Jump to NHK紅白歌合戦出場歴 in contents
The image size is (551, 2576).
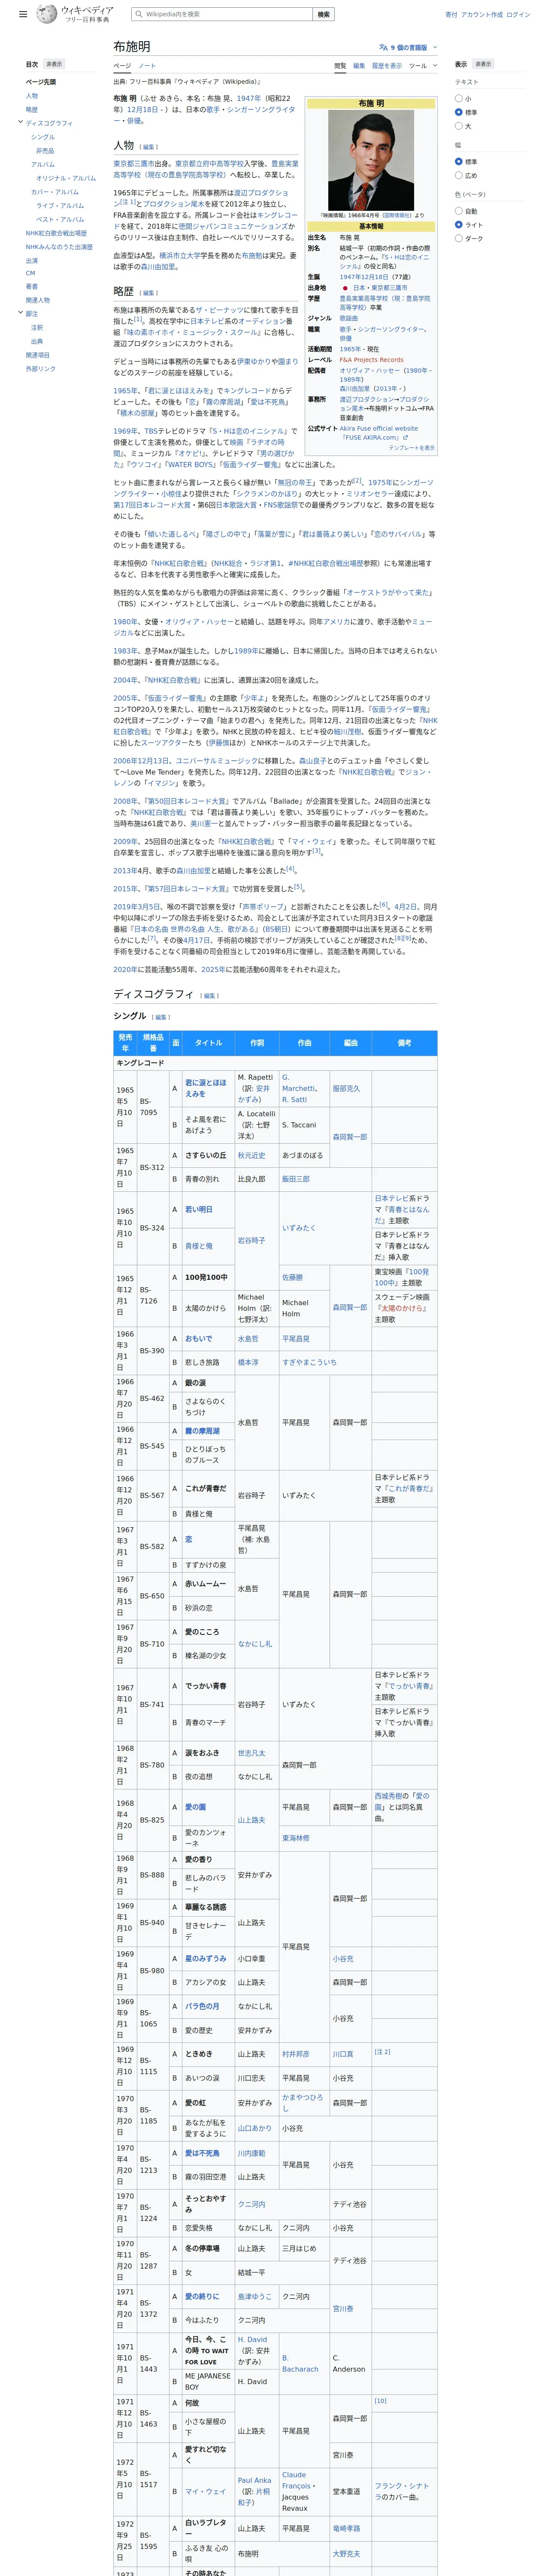56,233
